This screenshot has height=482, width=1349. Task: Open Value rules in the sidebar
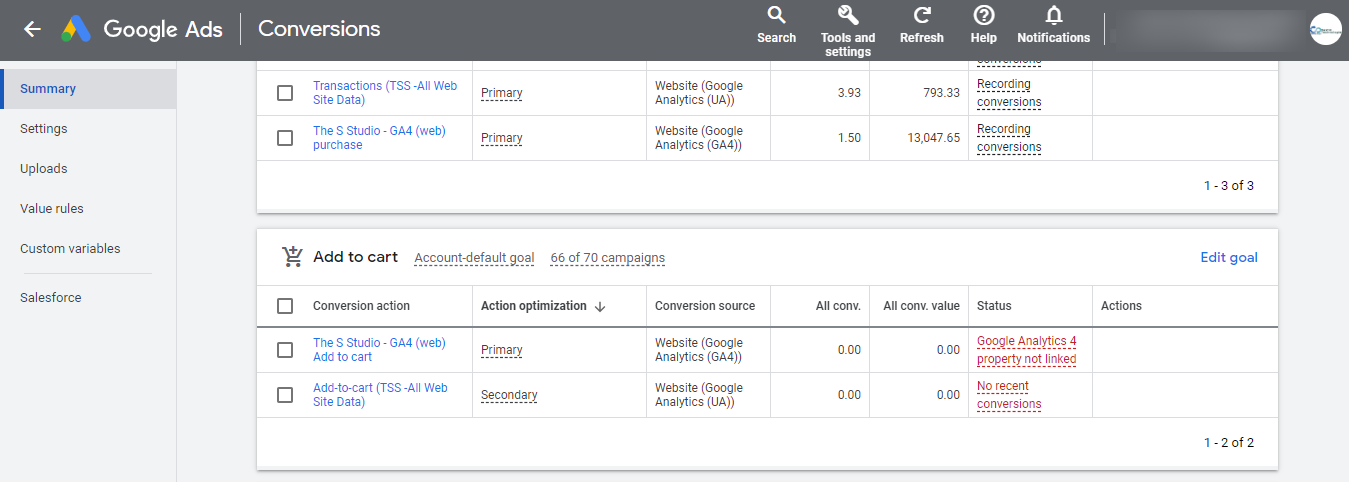click(52, 209)
